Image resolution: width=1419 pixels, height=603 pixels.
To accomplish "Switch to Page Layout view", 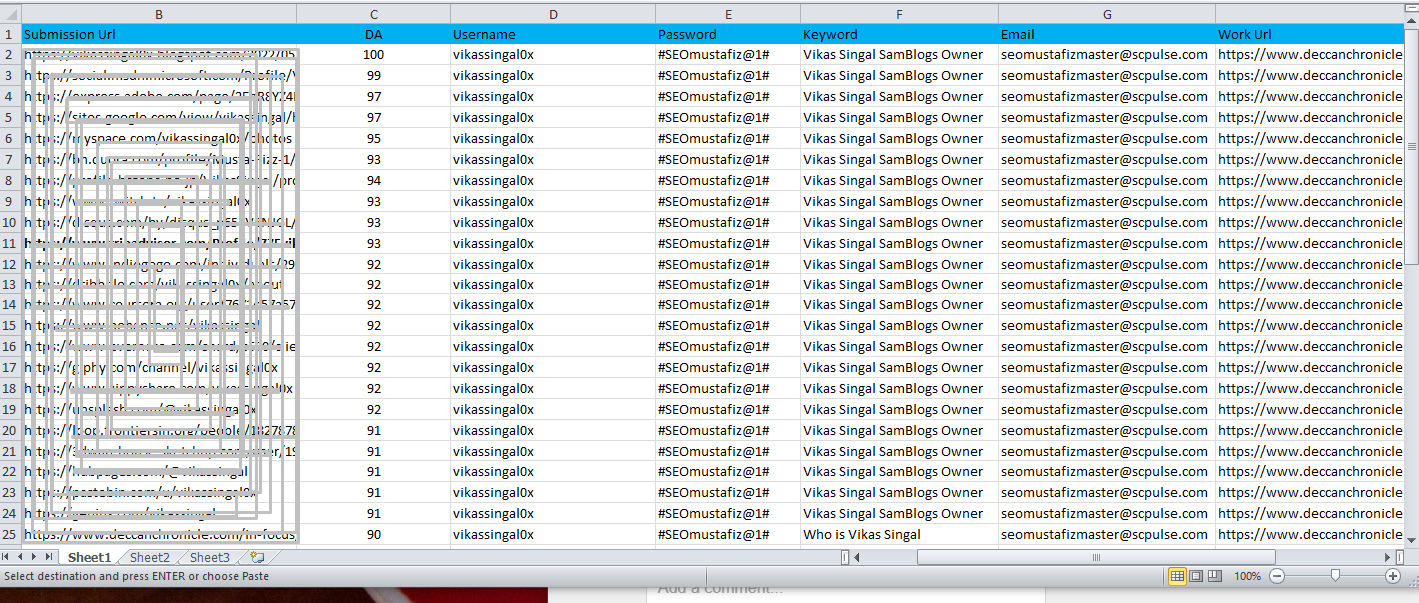I will 1196,576.
